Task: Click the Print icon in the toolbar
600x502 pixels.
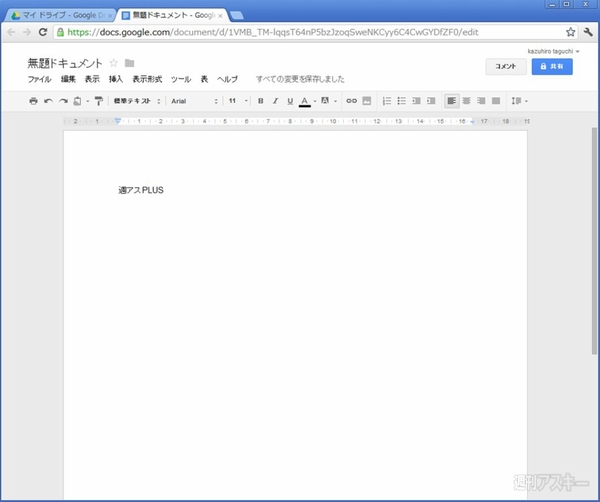Action: [x=33, y=101]
